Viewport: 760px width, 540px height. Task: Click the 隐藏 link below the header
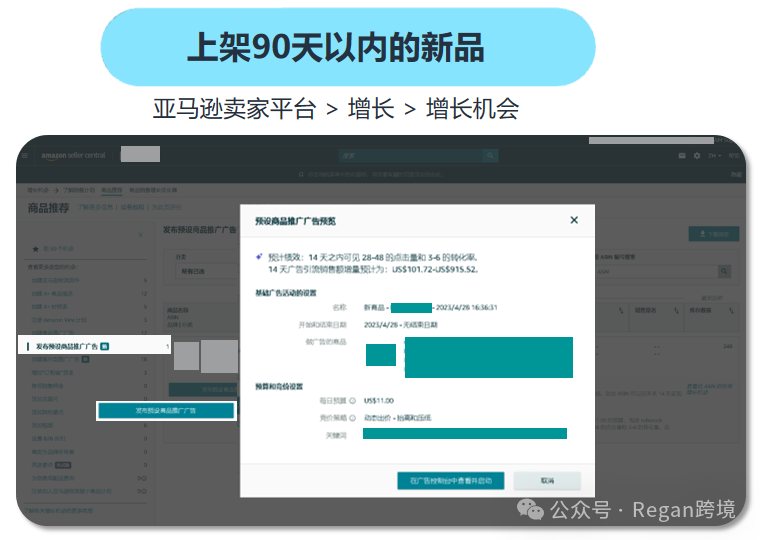click(x=736, y=175)
